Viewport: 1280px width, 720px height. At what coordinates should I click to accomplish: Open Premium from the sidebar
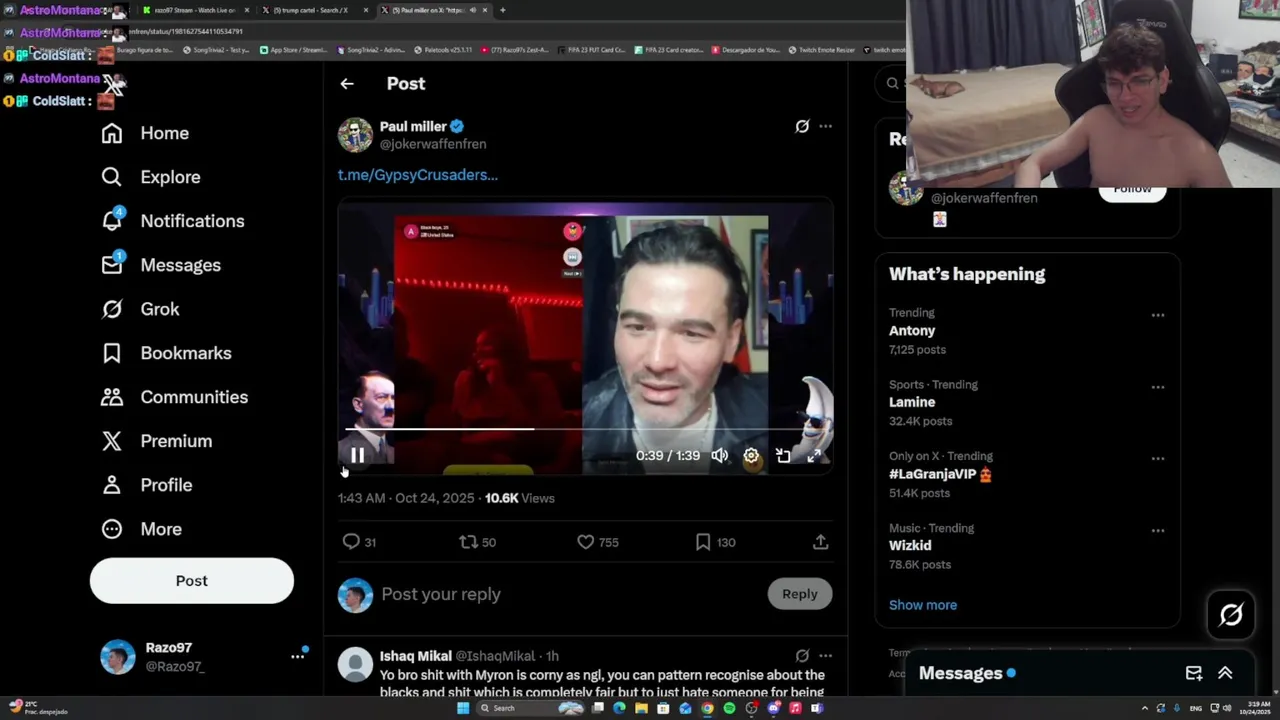(156, 441)
